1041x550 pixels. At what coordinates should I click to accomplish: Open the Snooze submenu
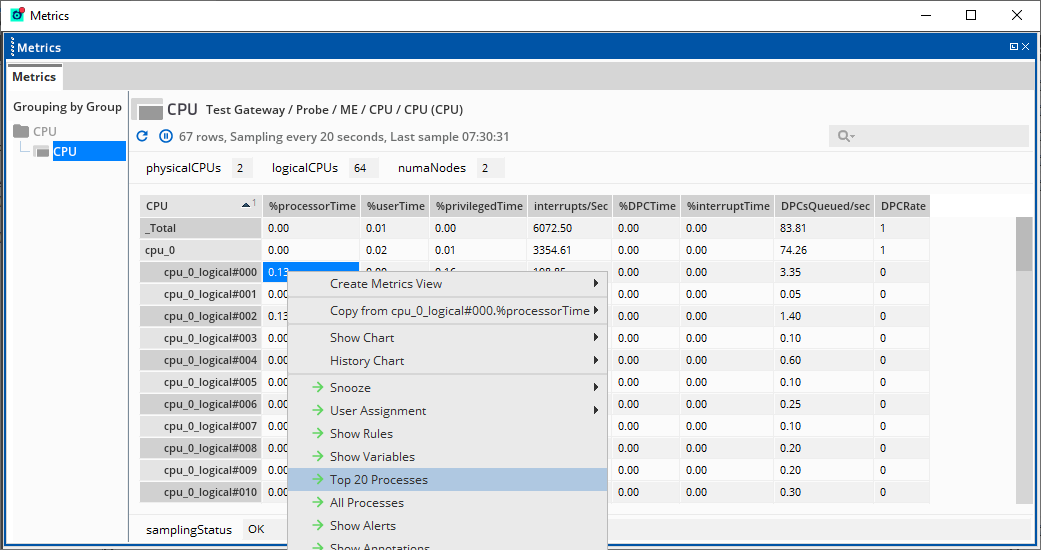[596, 388]
